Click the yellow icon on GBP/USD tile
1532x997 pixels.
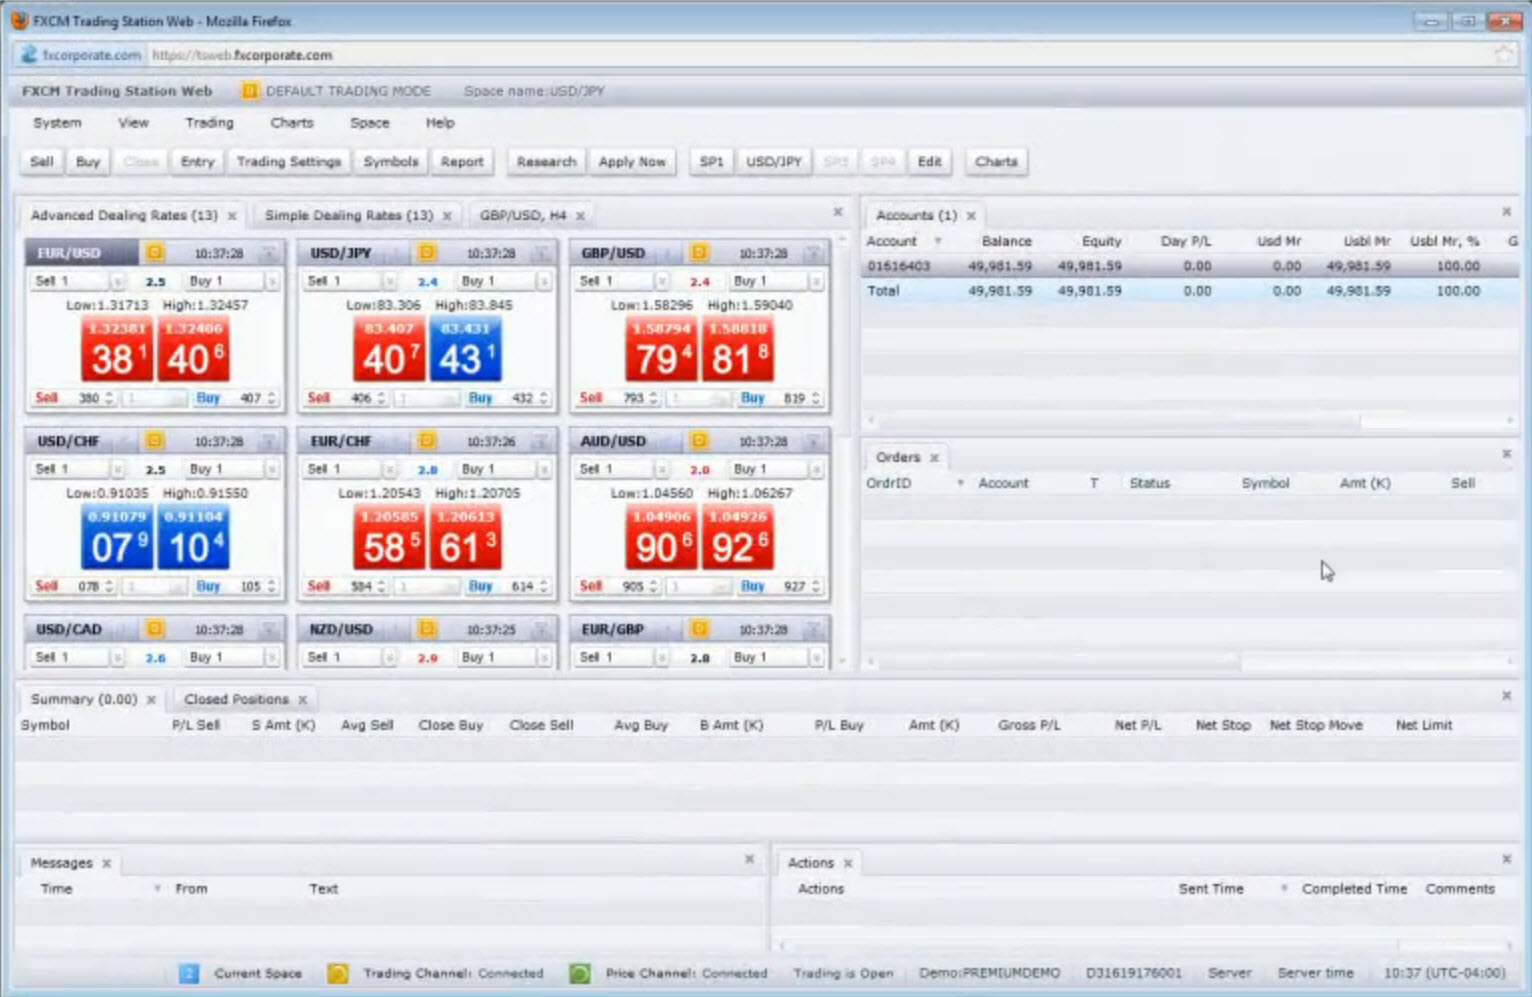[x=699, y=252]
